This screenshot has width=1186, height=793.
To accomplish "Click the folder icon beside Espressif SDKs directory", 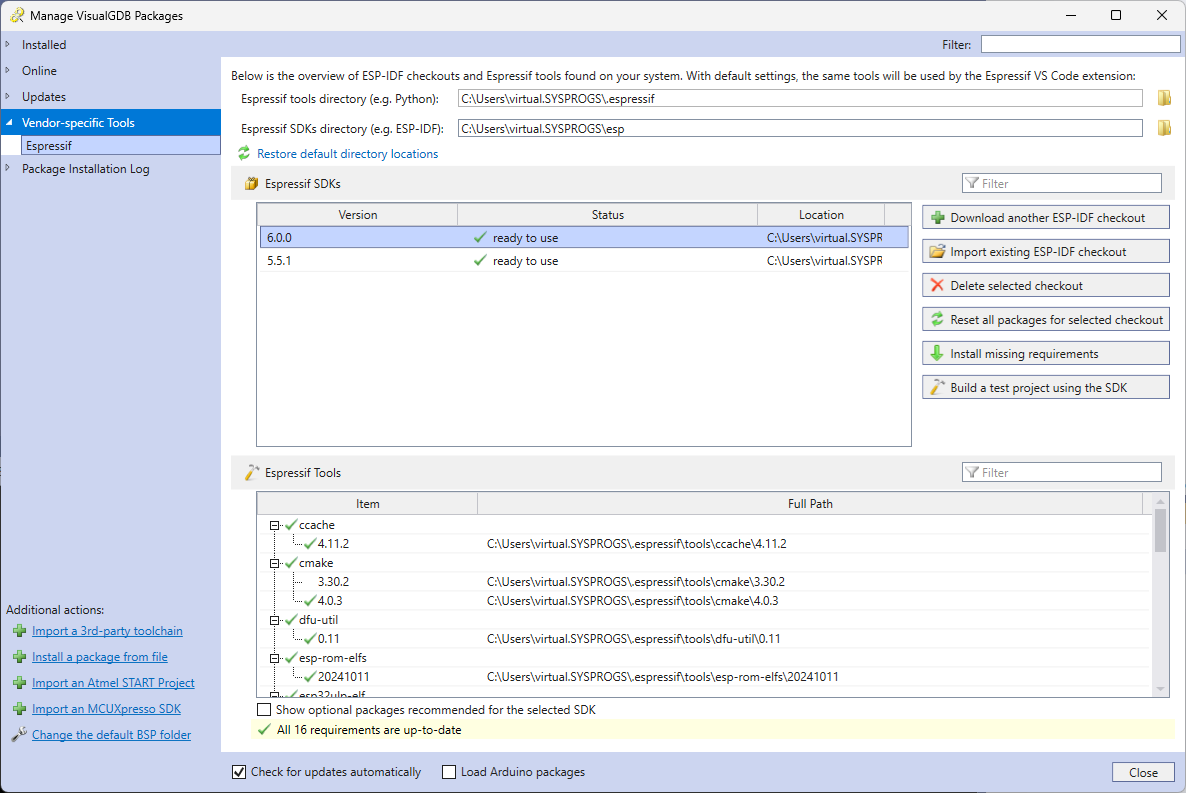I will coord(1164,129).
